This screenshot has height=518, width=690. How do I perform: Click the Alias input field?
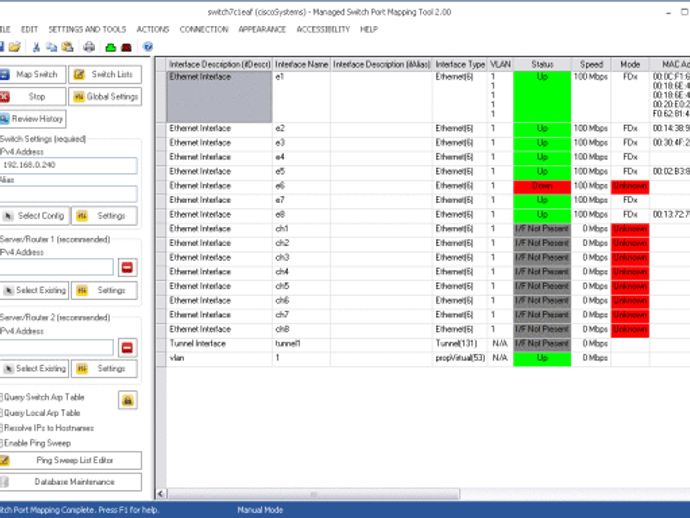69,194
